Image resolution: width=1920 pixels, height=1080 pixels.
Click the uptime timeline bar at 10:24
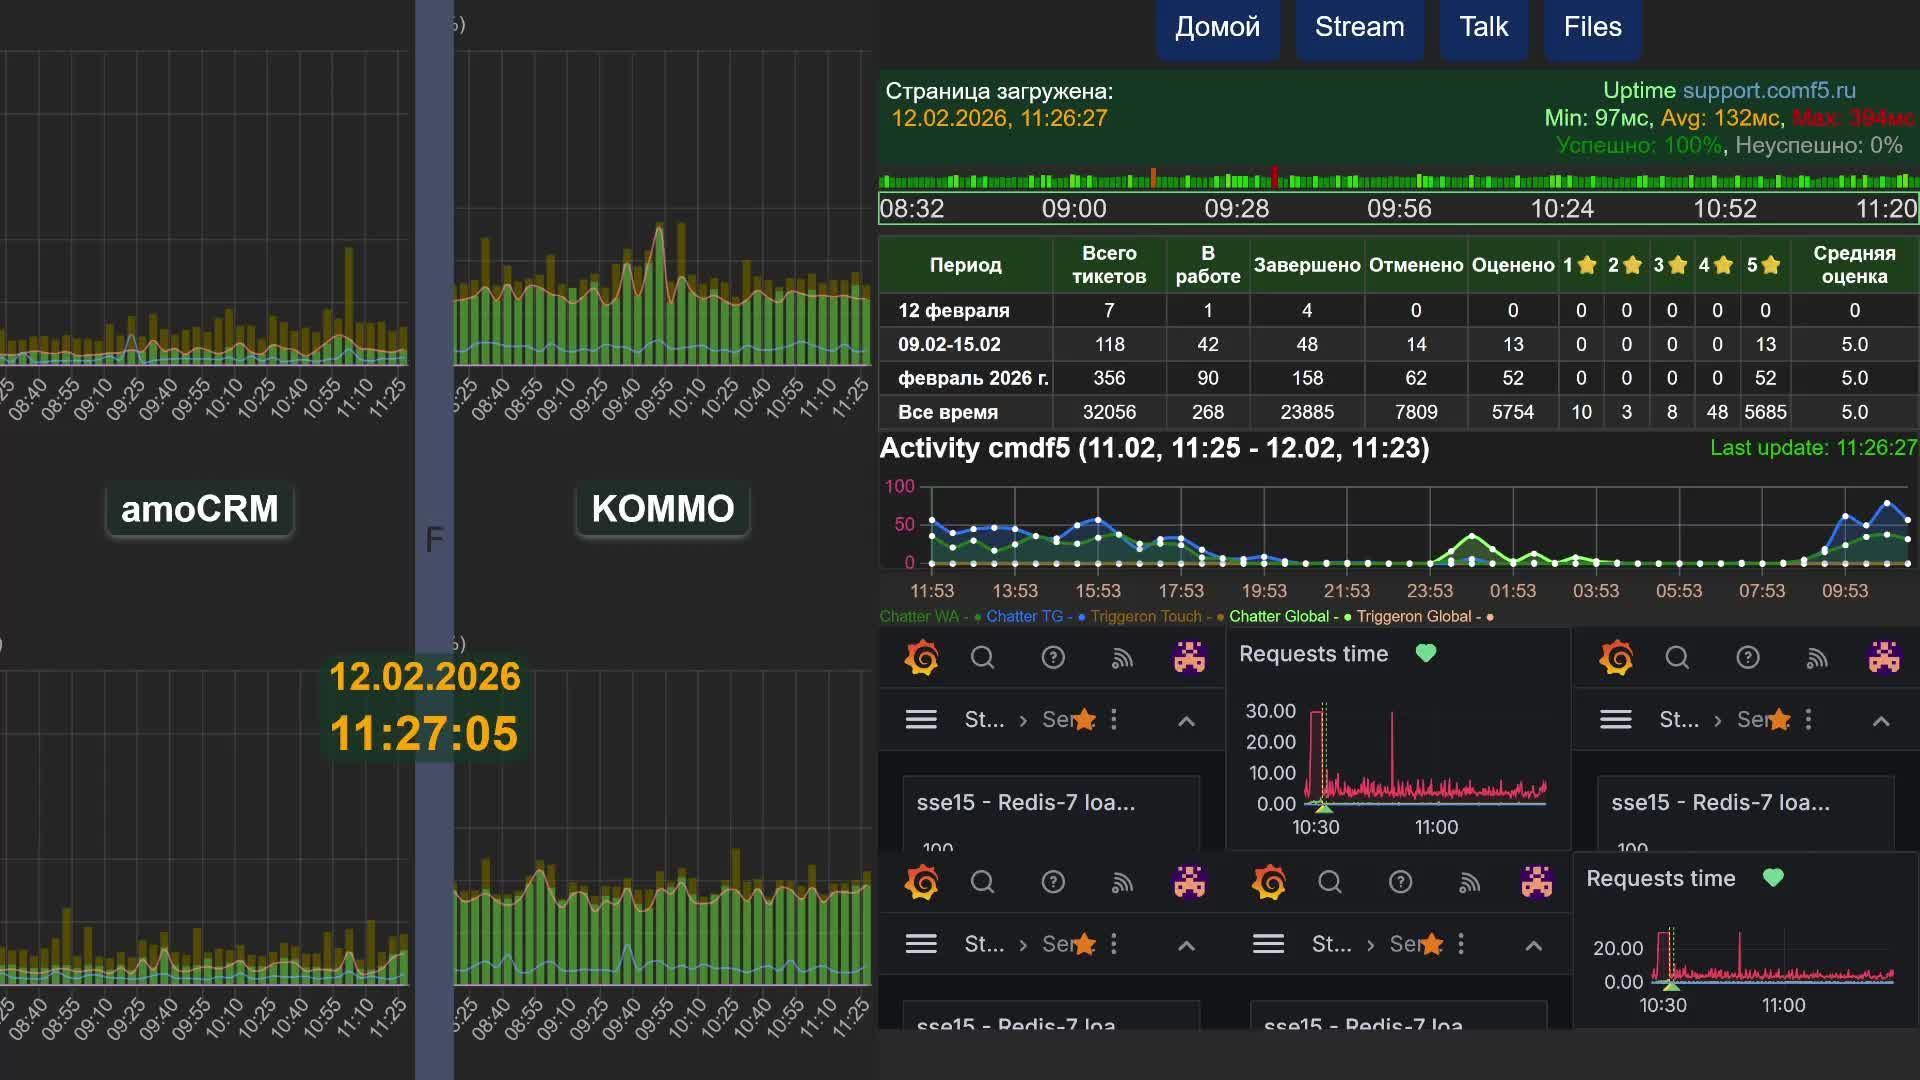(1561, 182)
